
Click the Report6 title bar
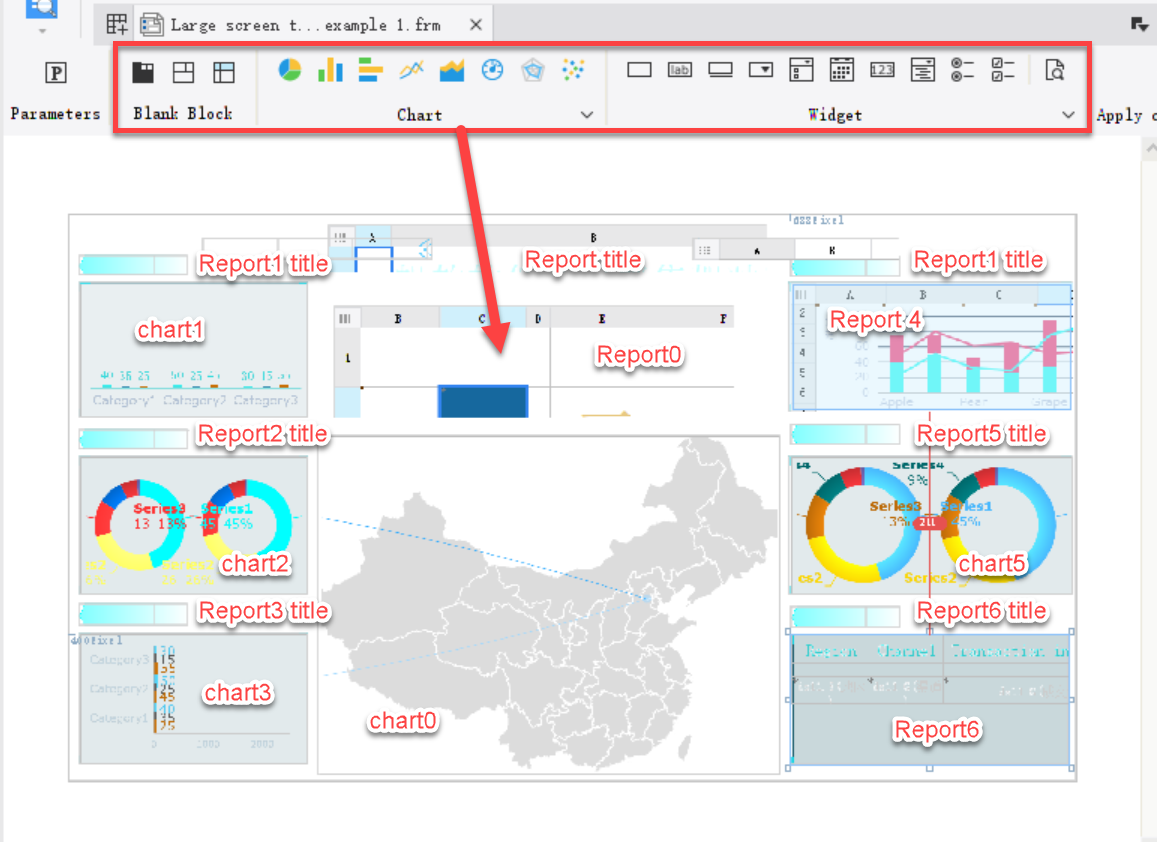point(844,615)
